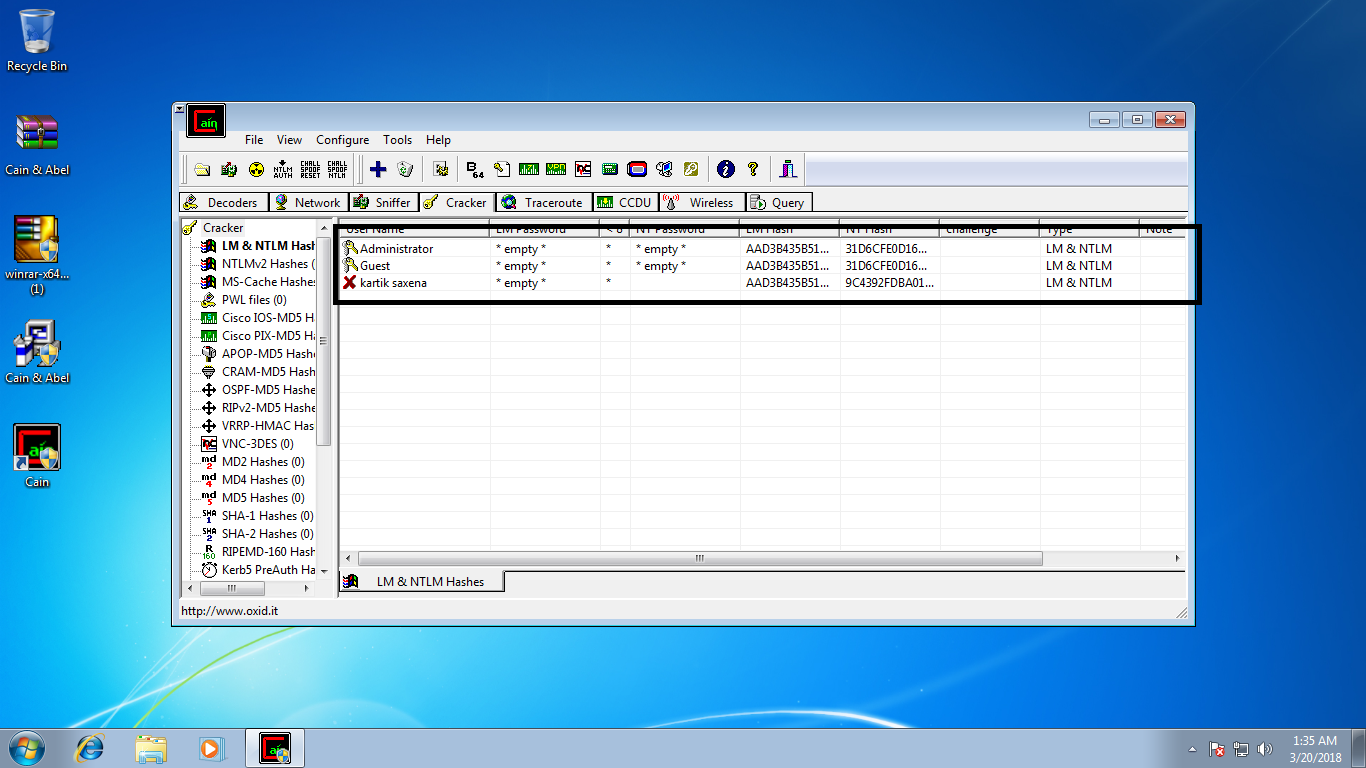
Task: Select MD5 Hashes (0) in Cracker tree
Action: [262, 498]
